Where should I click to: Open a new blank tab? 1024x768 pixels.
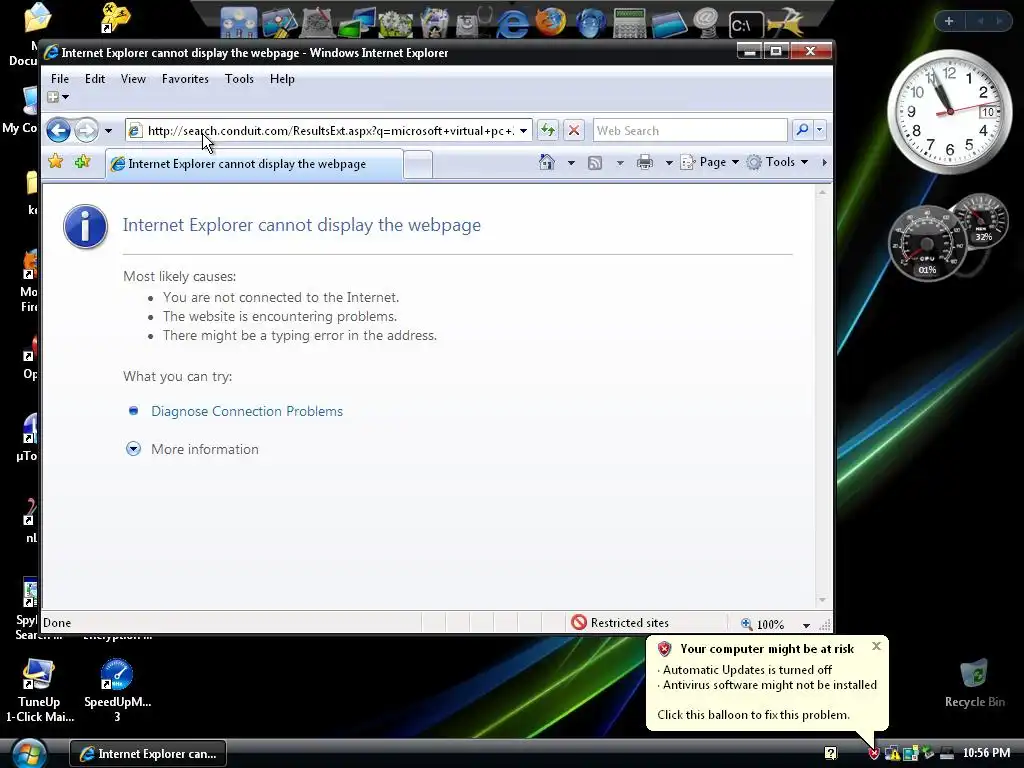tap(417, 164)
